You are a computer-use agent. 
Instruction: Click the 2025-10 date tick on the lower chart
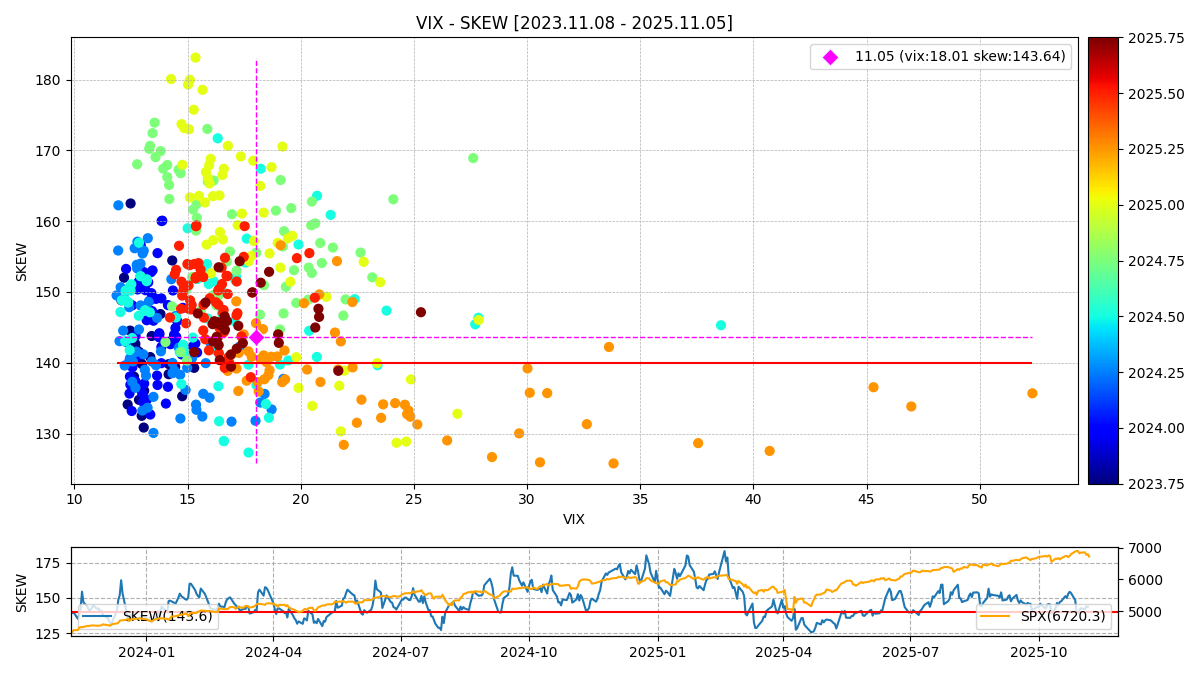click(x=1039, y=653)
